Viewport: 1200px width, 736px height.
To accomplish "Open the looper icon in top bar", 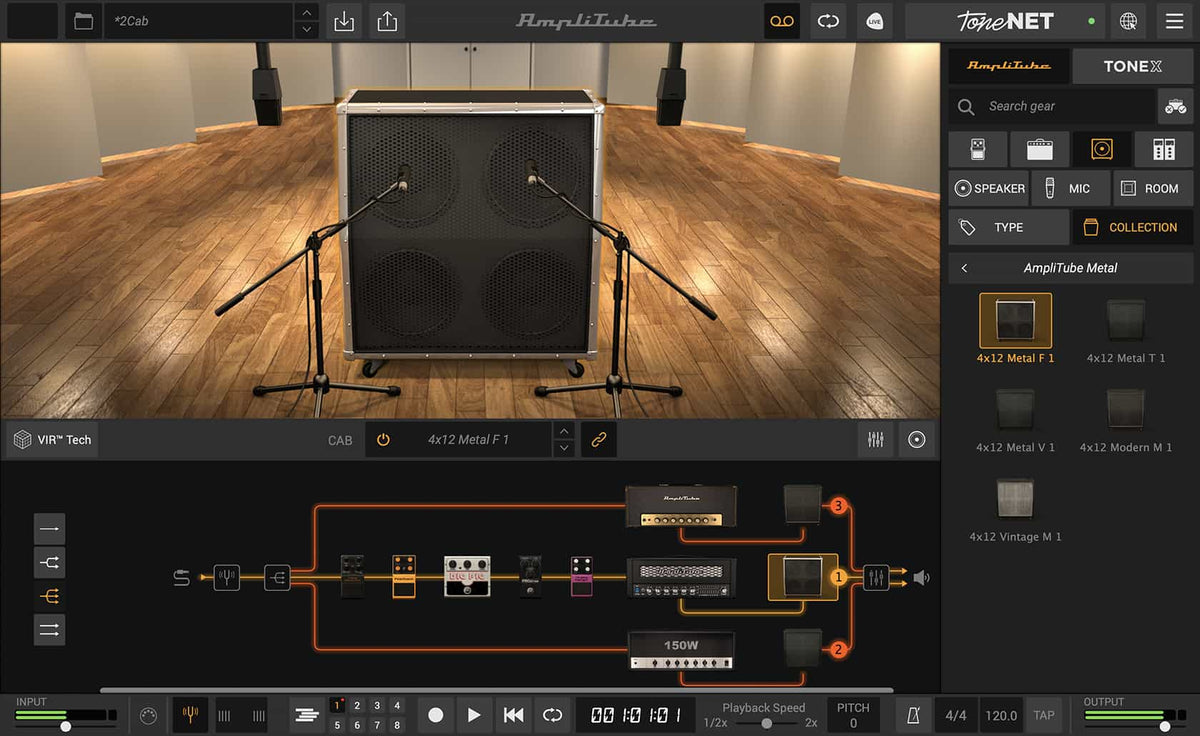I will point(828,20).
